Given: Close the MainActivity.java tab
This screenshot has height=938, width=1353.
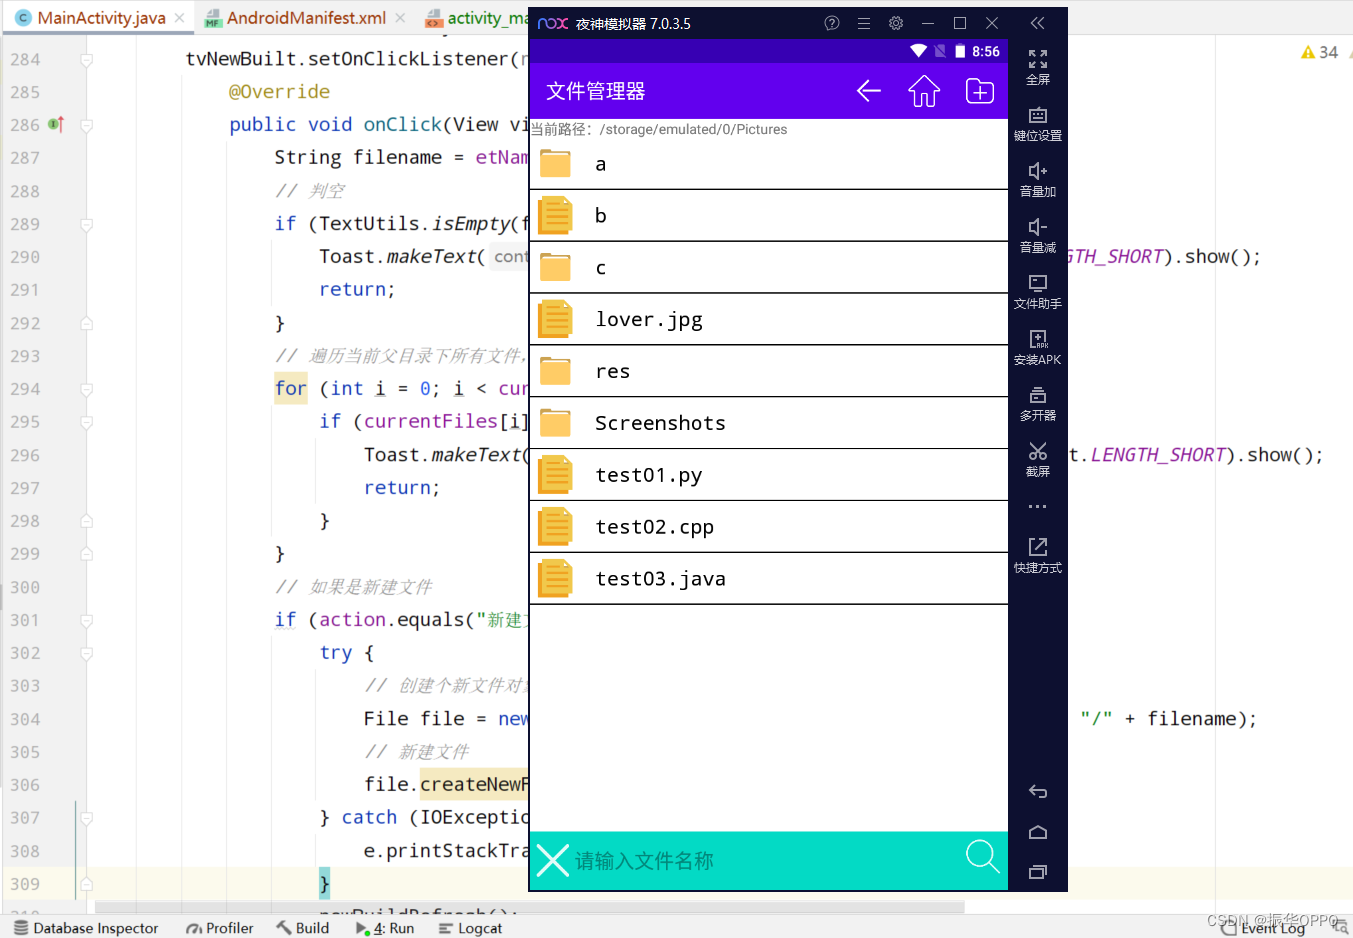Looking at the screenshot, I should click(x=179, y=18).
